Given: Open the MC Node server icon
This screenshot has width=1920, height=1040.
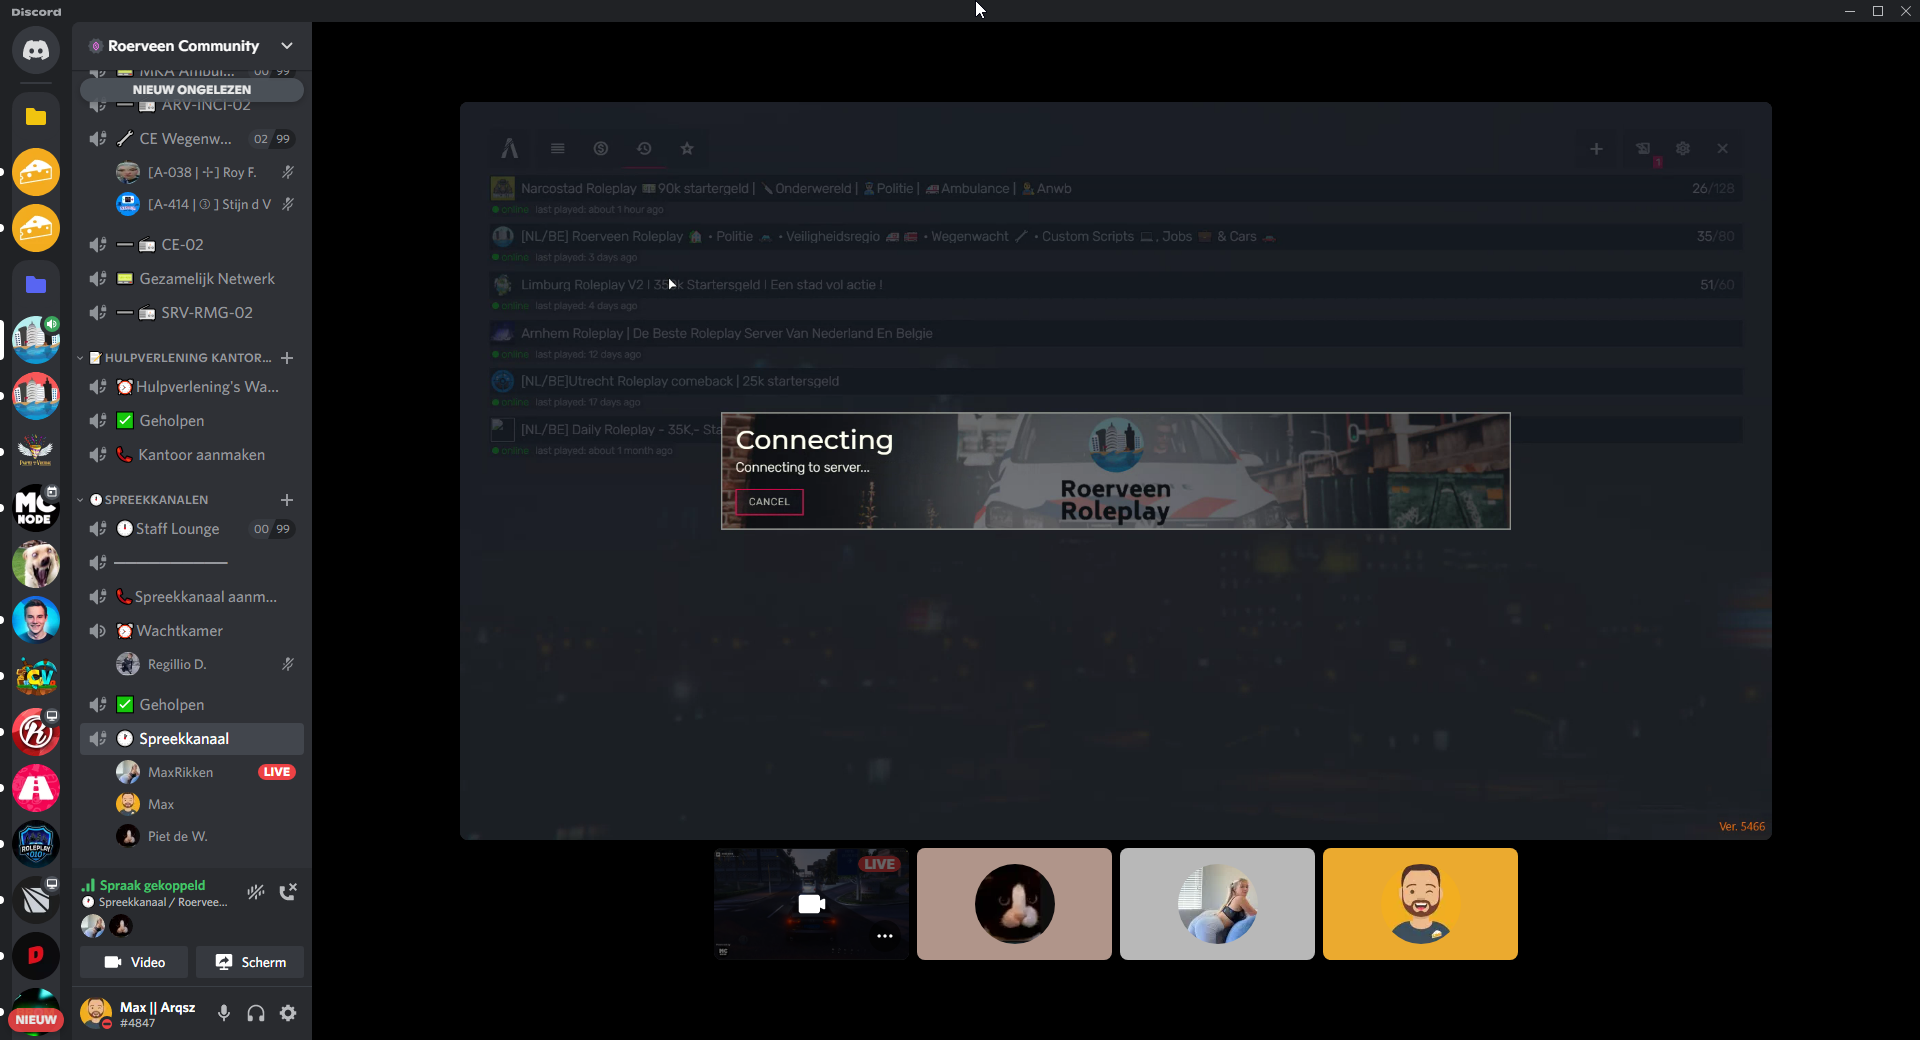Looking at the screenshot, I should (x=36, y=507).
